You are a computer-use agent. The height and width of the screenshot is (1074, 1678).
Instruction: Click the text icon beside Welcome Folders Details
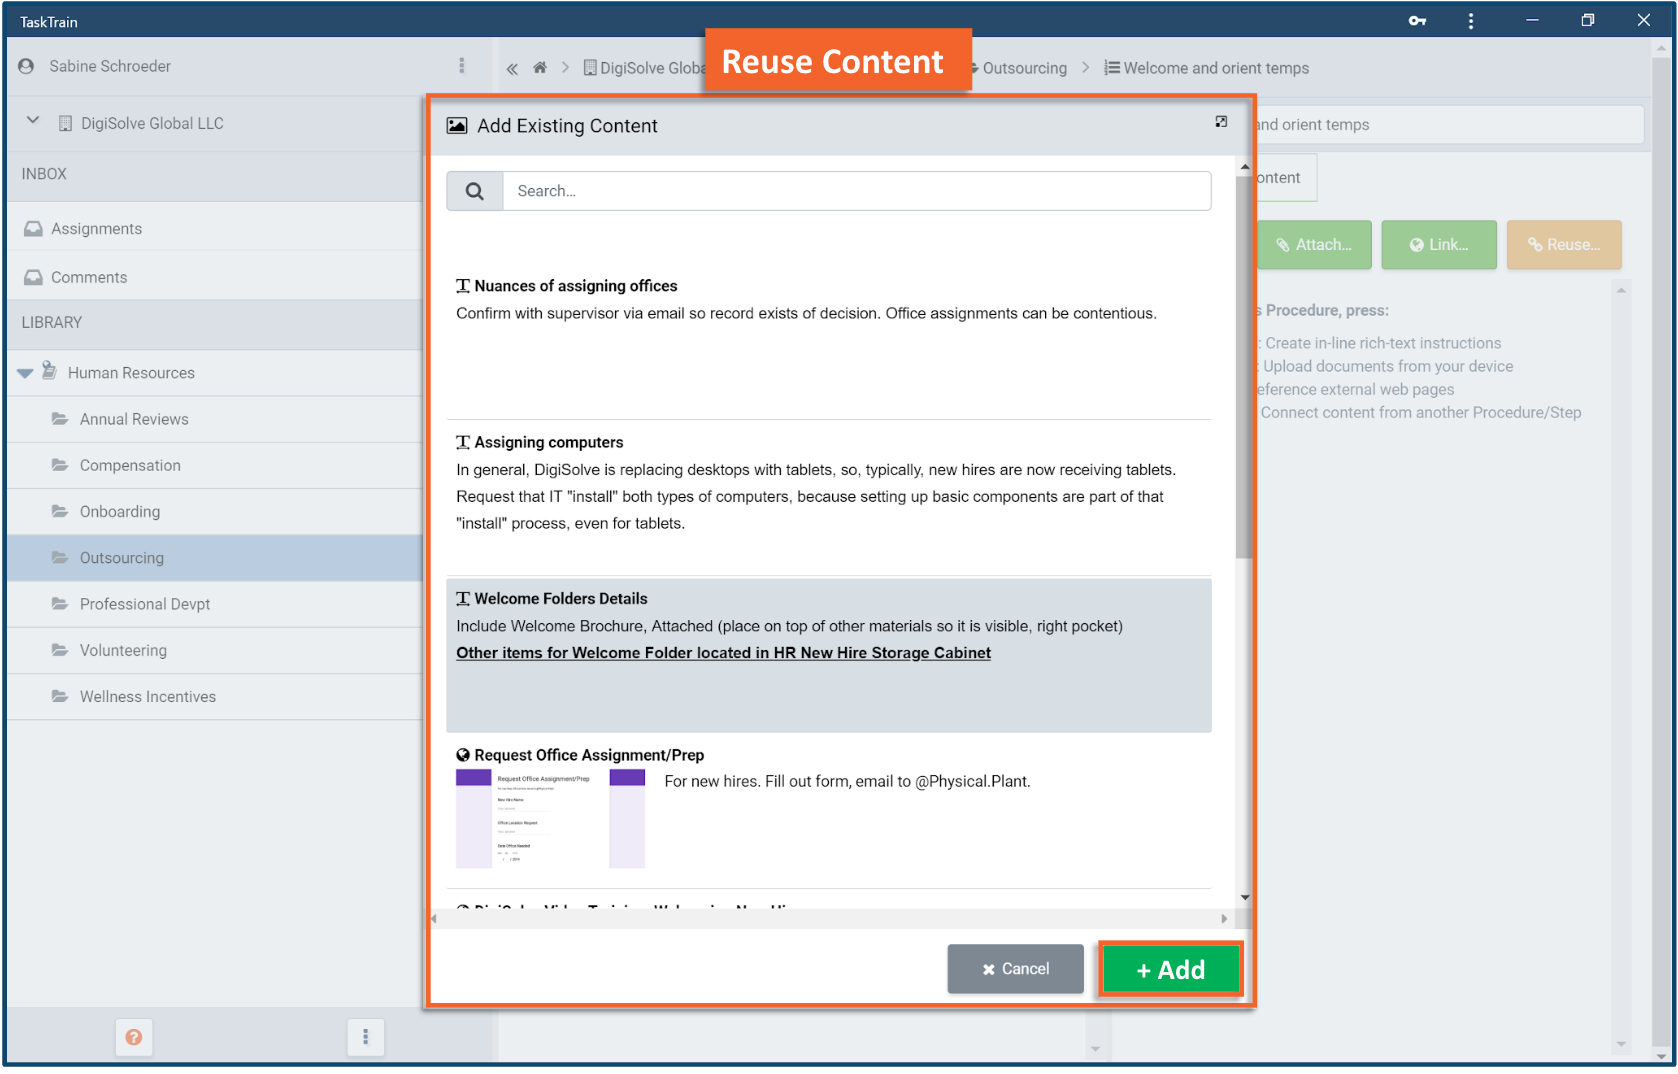click(x=463, y=598)
